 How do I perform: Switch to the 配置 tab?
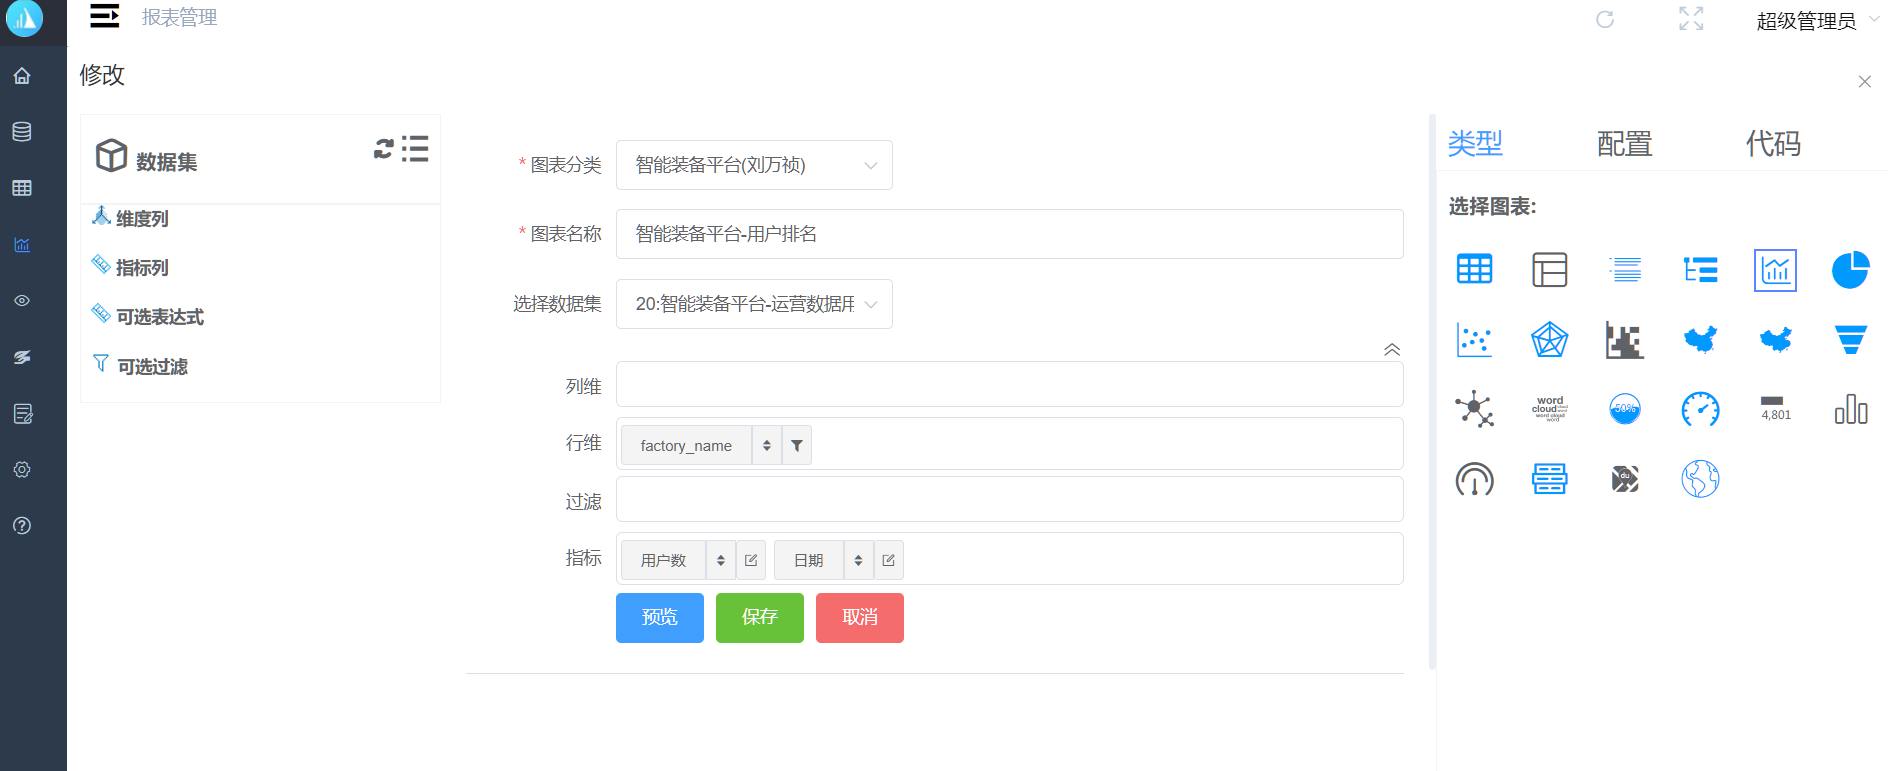(1624, 143)
